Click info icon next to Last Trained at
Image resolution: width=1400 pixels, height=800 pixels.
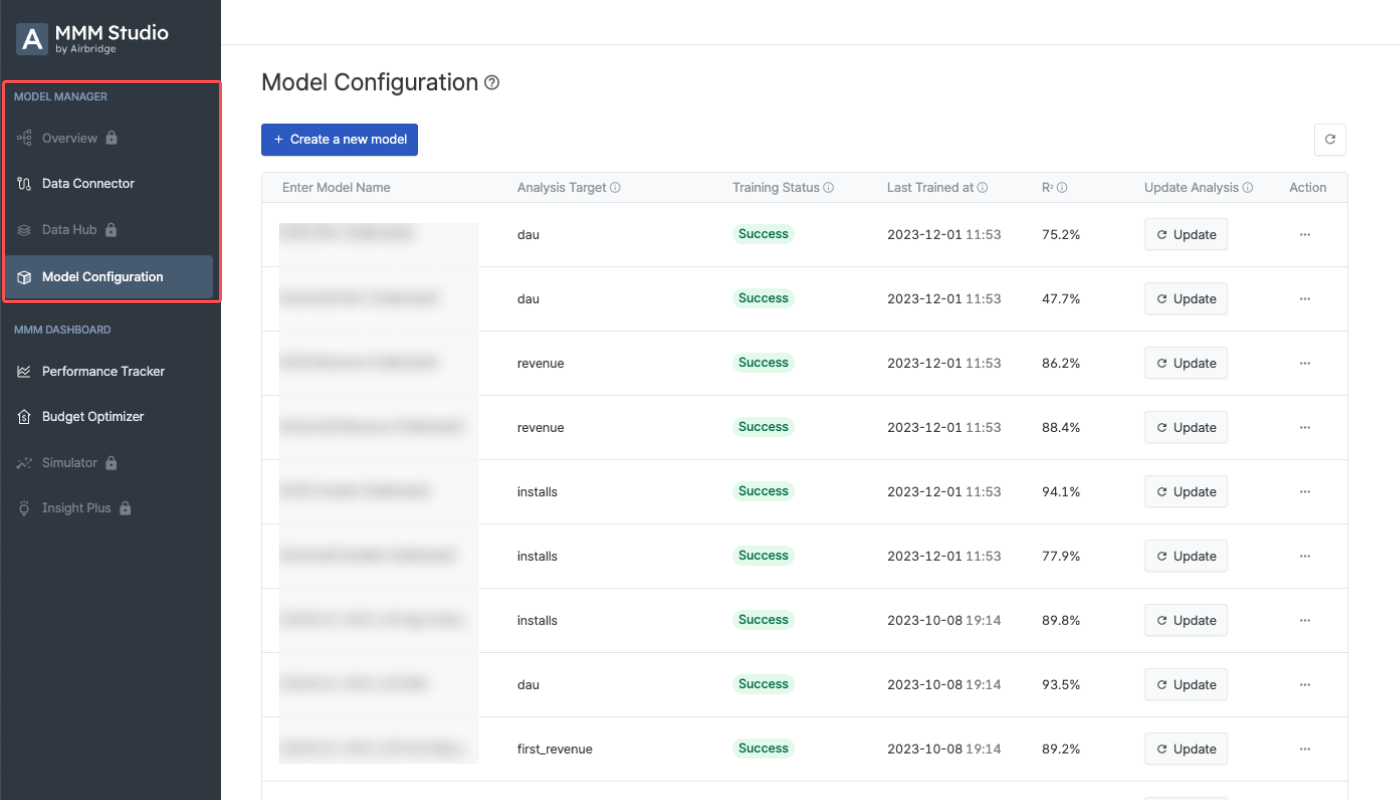pyautogui.click(x=983, y=188)
